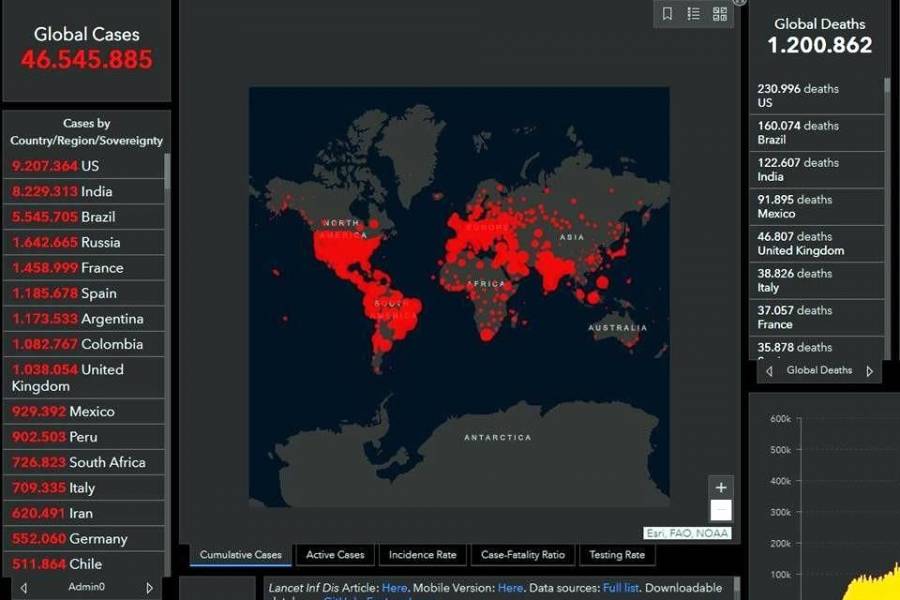Select Chile in the cases list
The image size is (900, 600).
click(x=84, y=564)
